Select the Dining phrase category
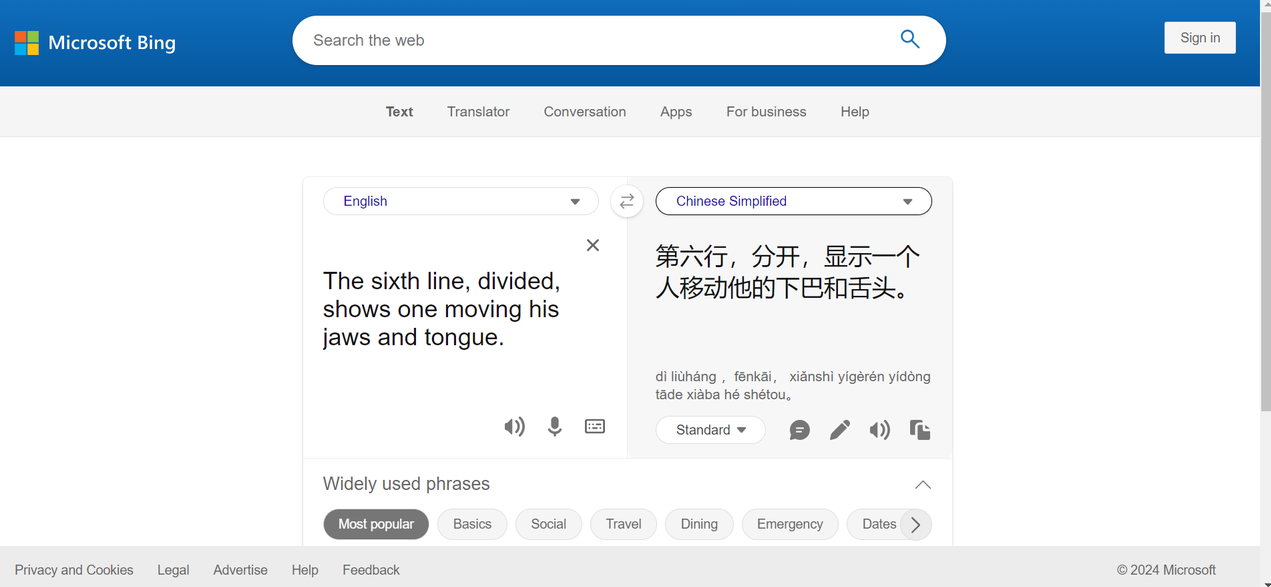The image size is (1271, 587). [x=699, y=524]
